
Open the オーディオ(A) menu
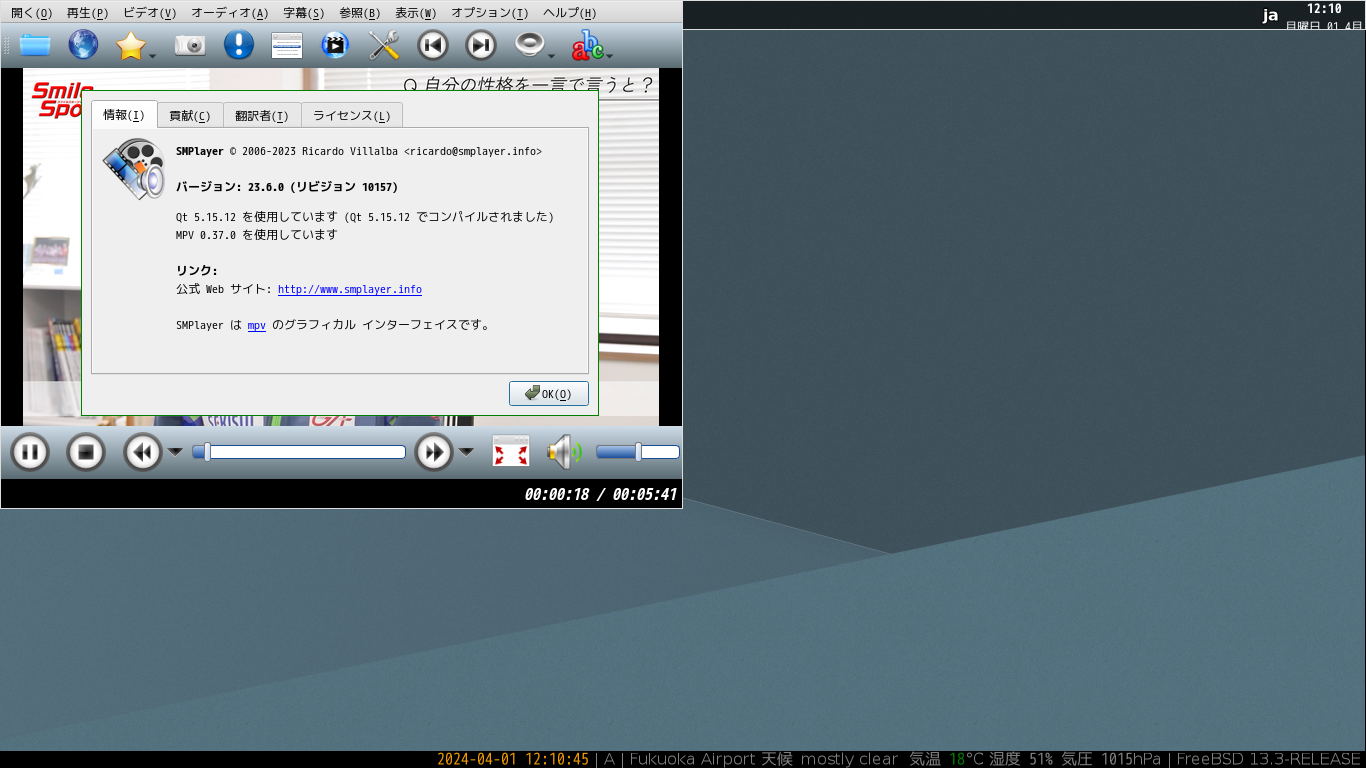pyautogui.click(x=229, y=13)
